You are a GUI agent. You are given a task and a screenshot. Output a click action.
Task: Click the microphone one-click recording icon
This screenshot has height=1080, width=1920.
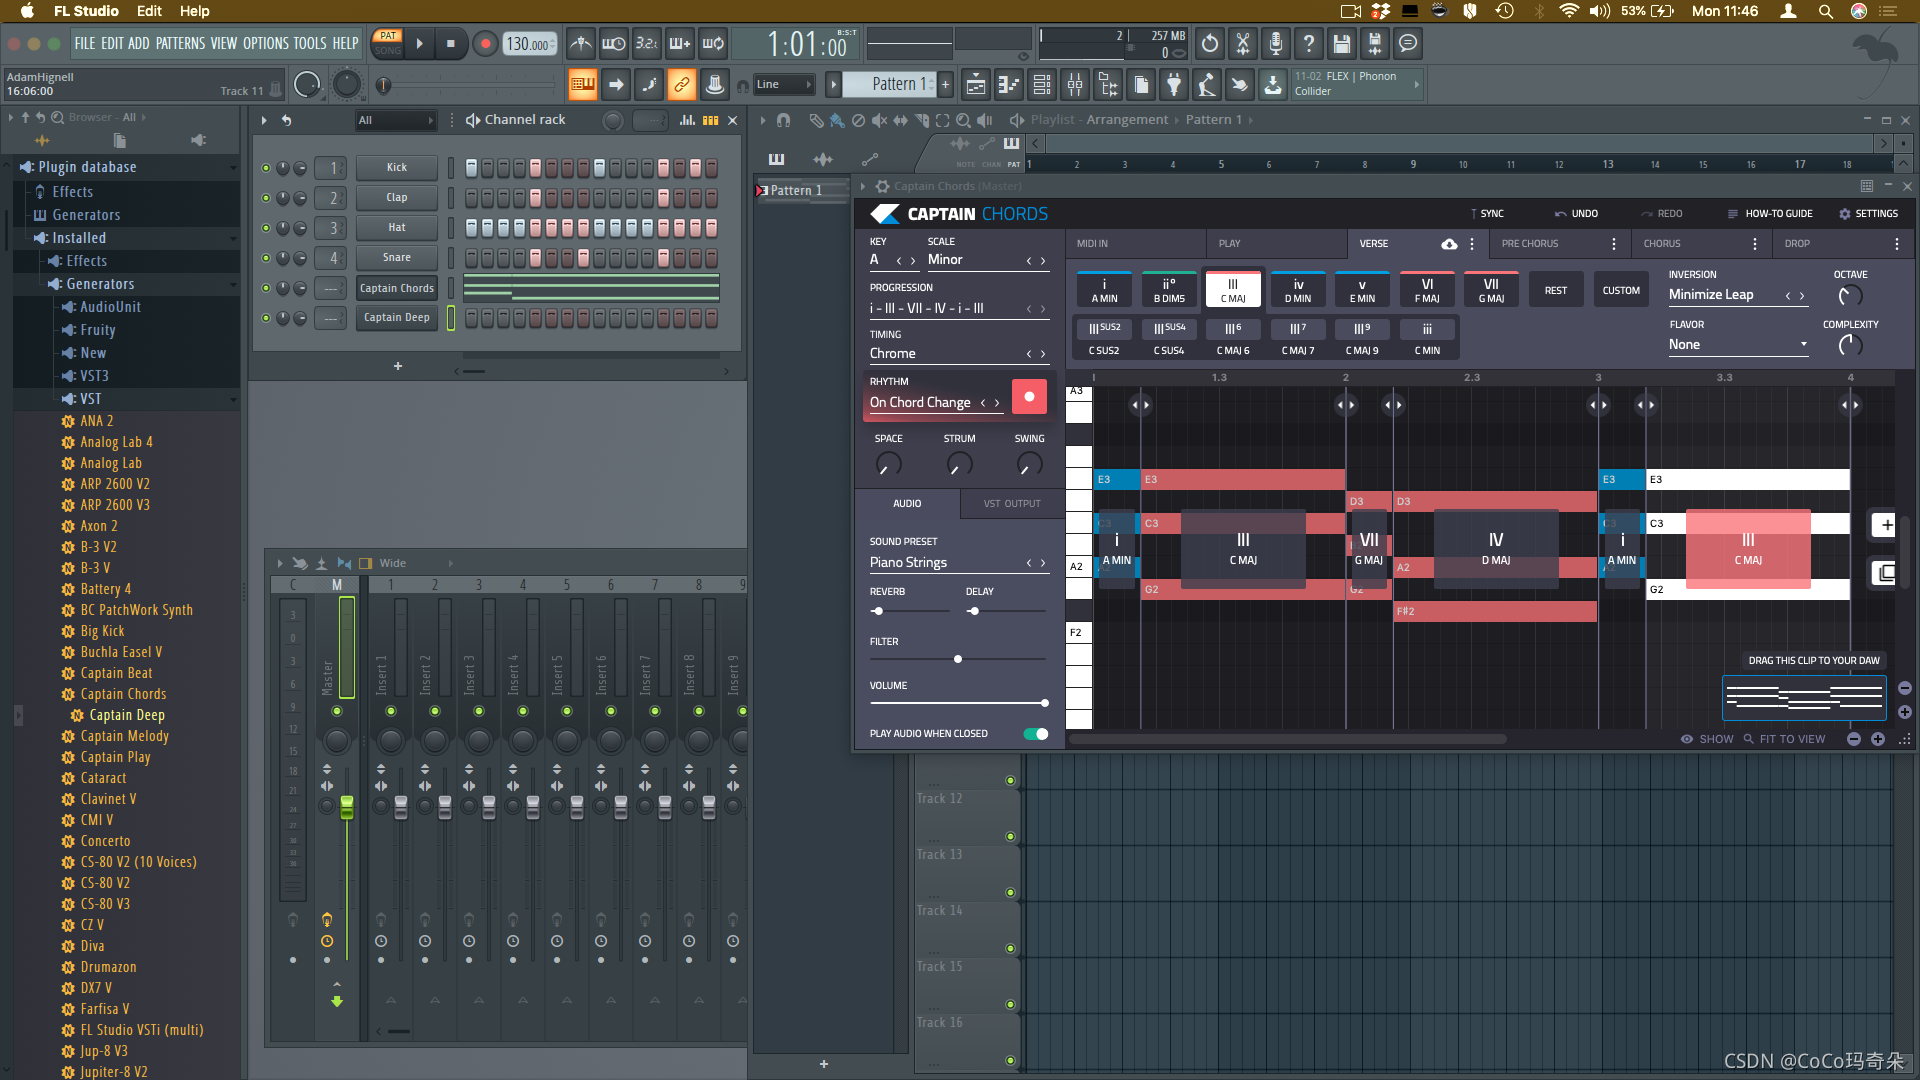coord(1276,44)
